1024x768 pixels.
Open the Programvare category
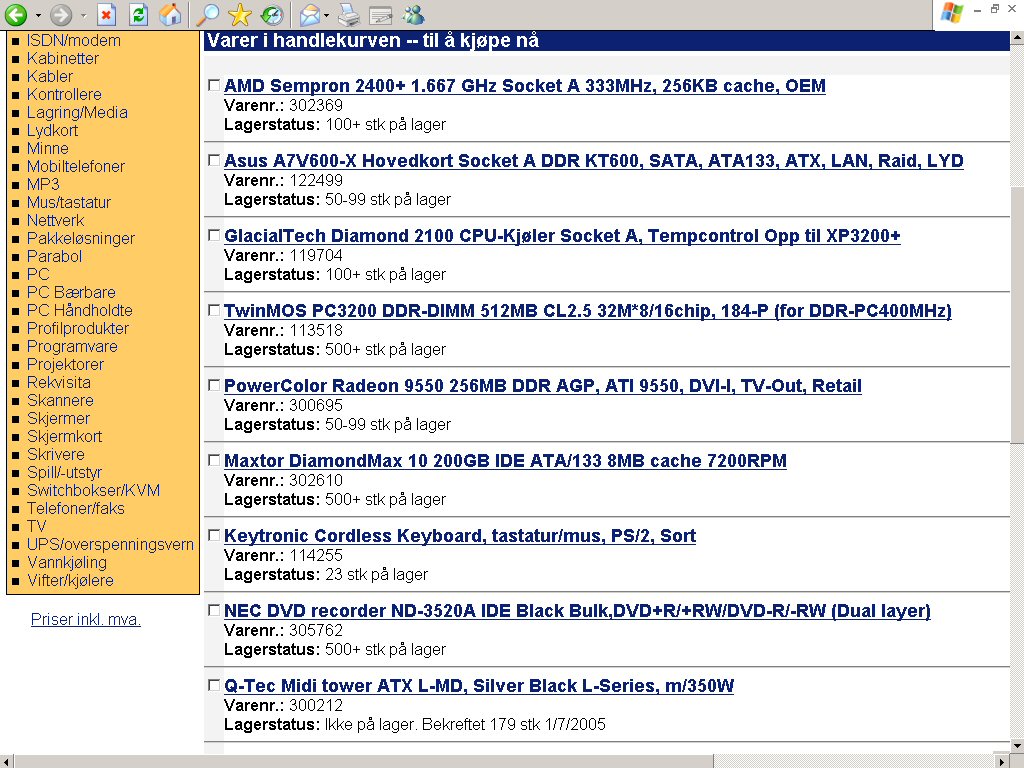click(72, 347)
